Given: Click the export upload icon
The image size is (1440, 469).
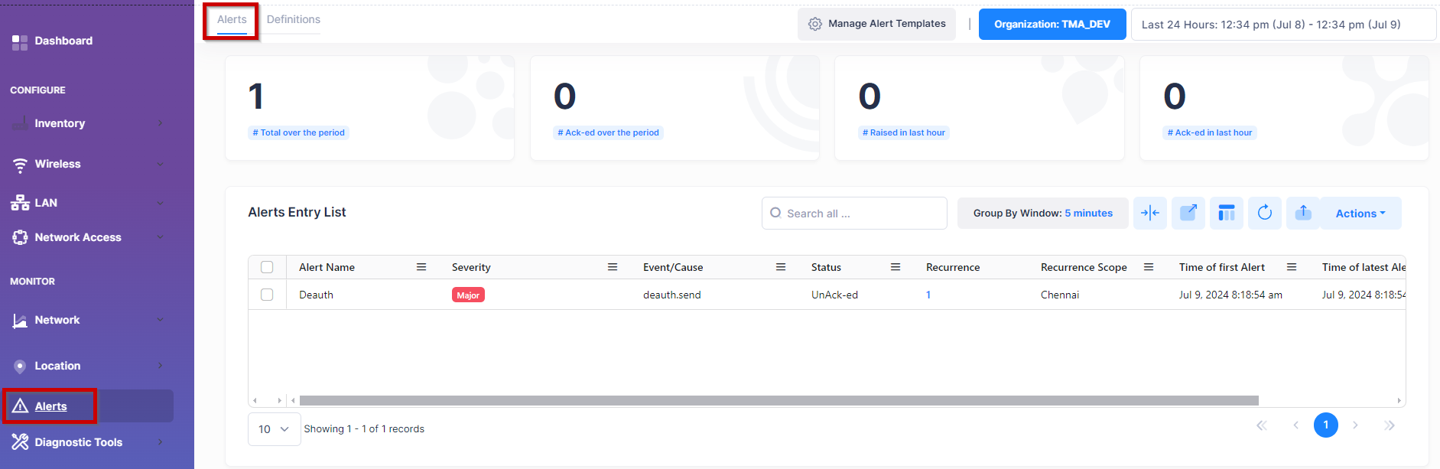Looking at the screenshot, I should [x=1302, y=213].
